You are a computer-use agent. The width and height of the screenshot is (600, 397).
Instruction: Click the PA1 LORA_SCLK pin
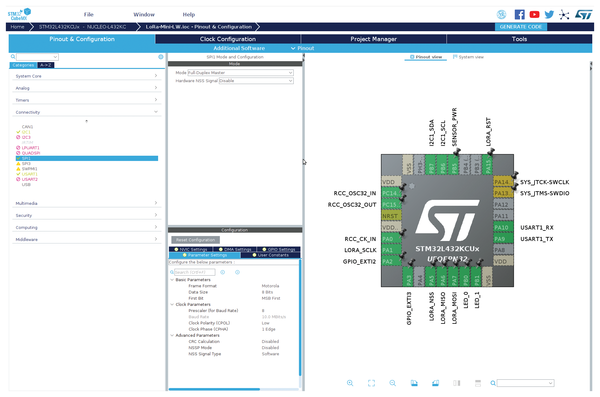click(391, 250)
